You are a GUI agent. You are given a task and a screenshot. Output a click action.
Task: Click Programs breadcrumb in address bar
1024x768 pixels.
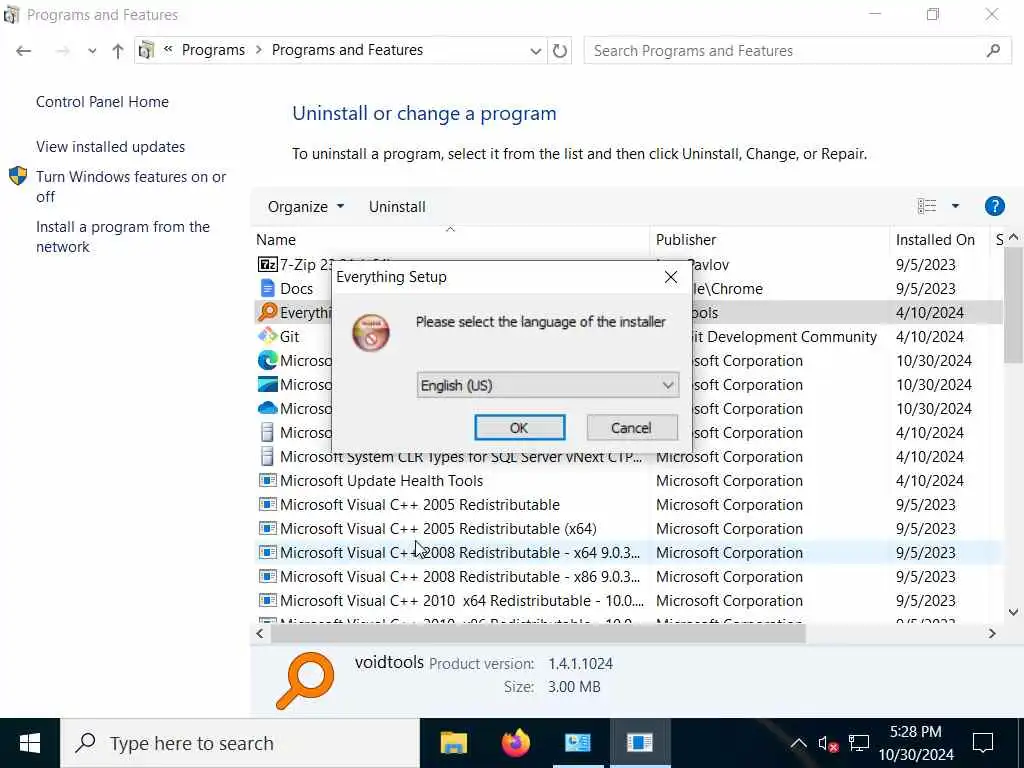[x=213, y=50]
